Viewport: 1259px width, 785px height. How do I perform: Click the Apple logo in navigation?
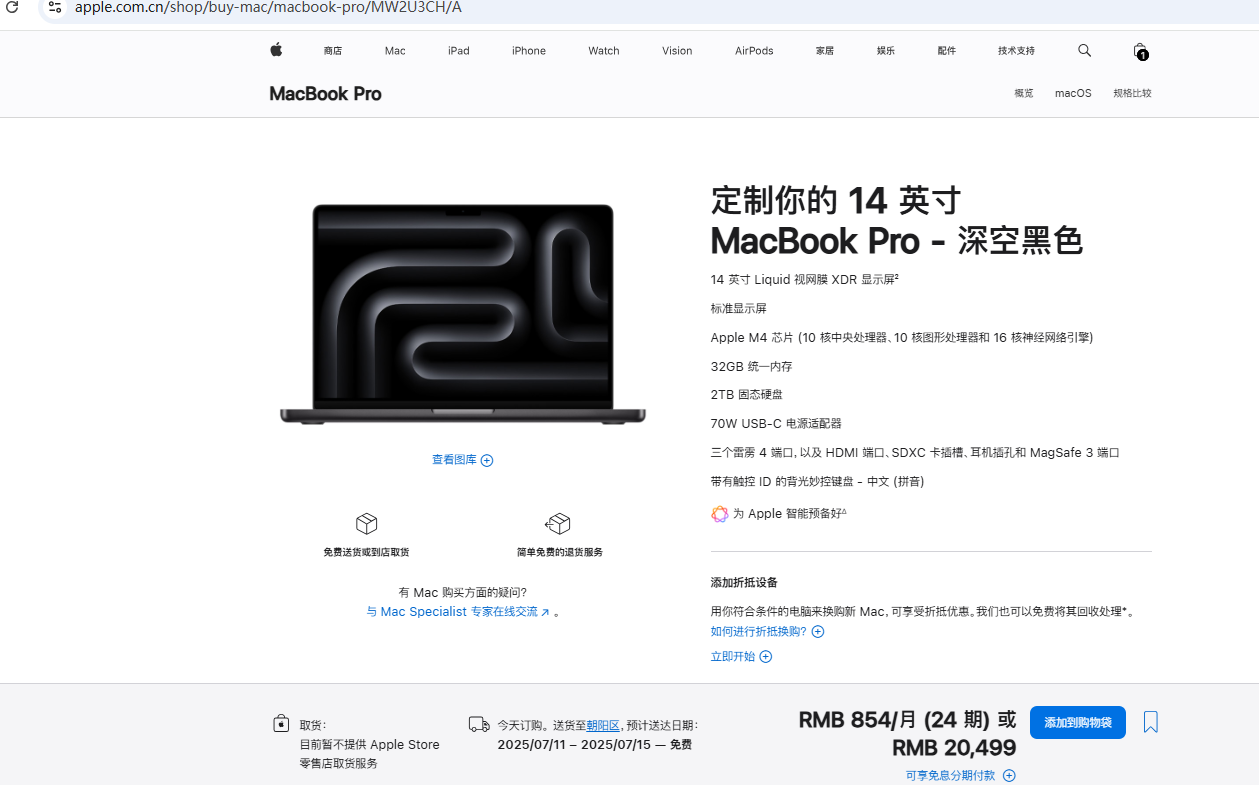276,50
